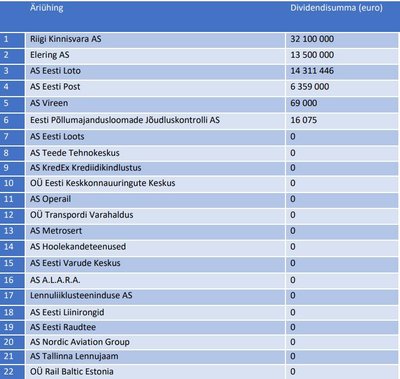Select OÜ Eesti Keskkonnauuringute Keskus row
The width and height of the screenshot is (400, 379).
click(x=200, y=183)
